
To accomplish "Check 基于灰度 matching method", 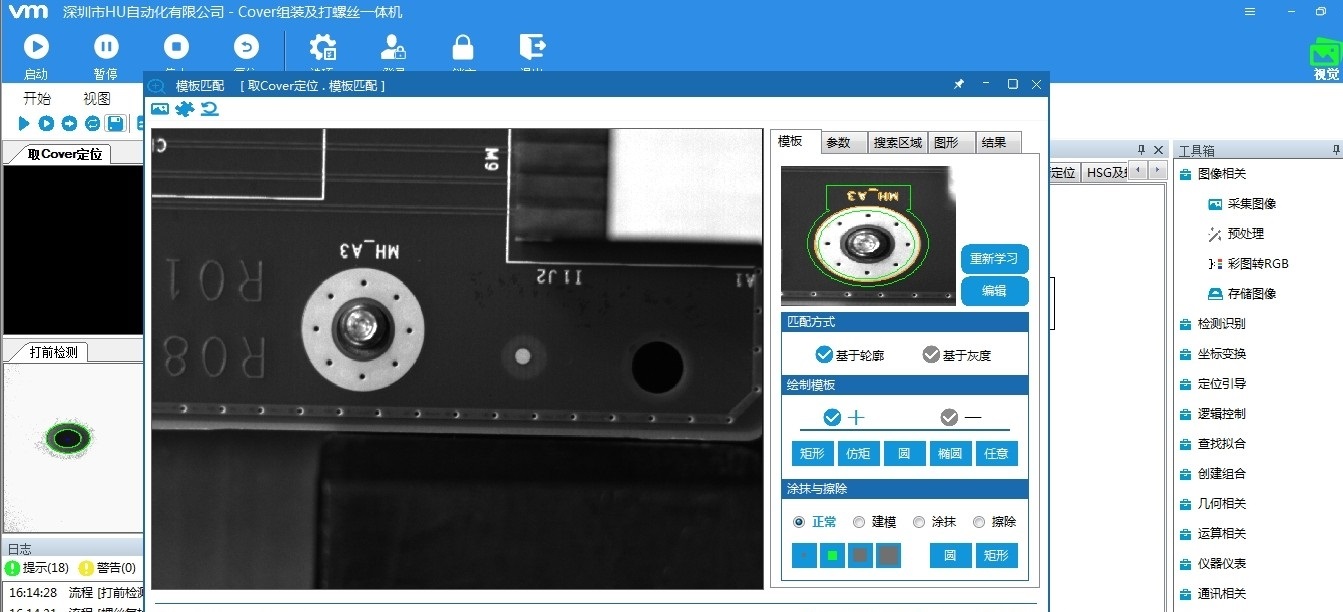I will coord(931,354).
